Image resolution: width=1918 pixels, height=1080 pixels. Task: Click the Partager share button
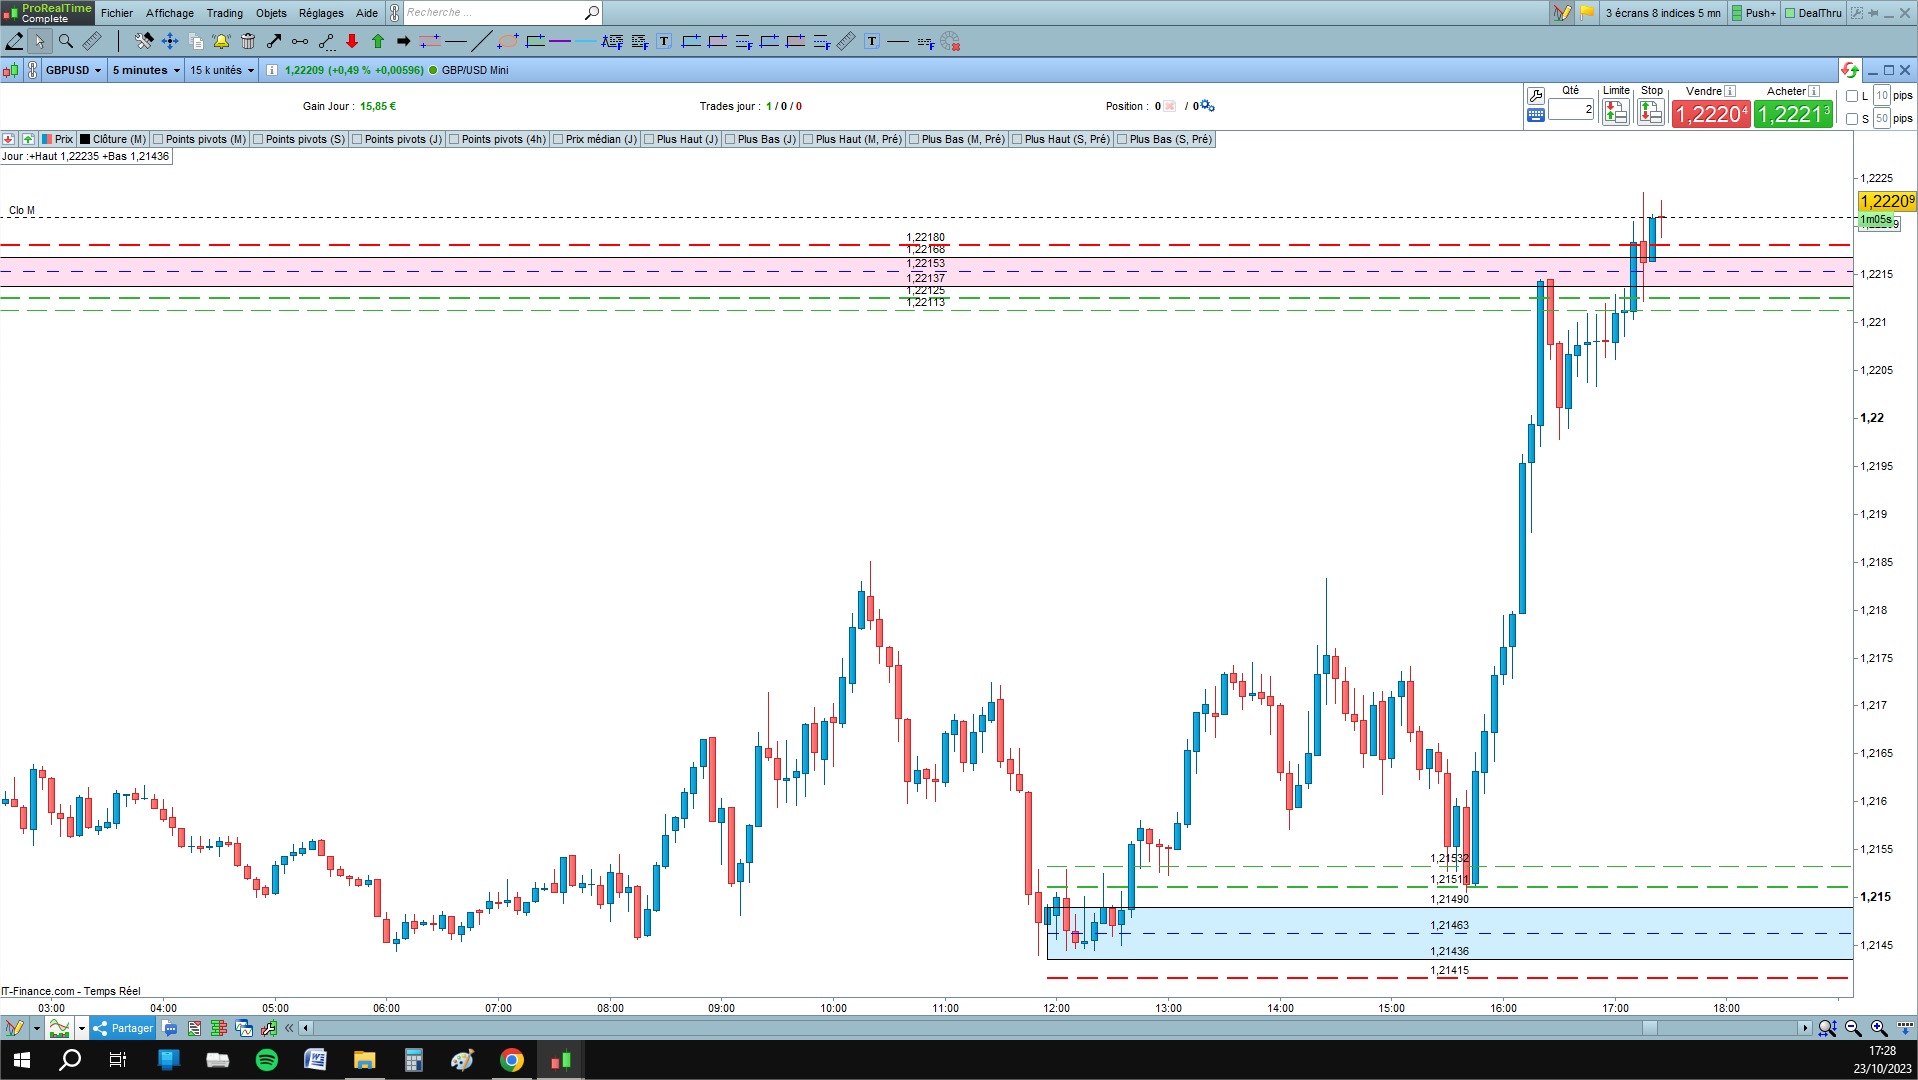pos(124,1028)
